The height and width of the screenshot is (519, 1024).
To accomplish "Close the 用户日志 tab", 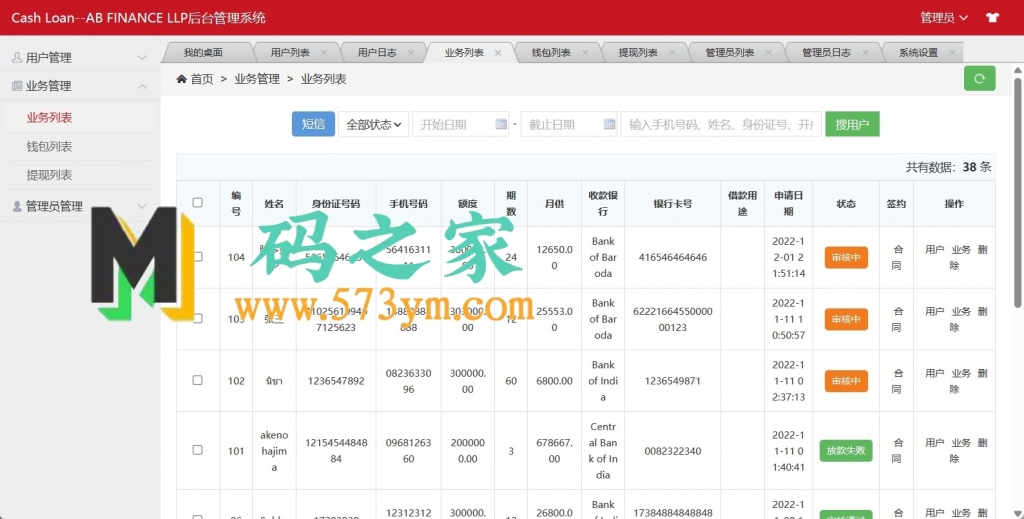I will [x=411, y=53].
